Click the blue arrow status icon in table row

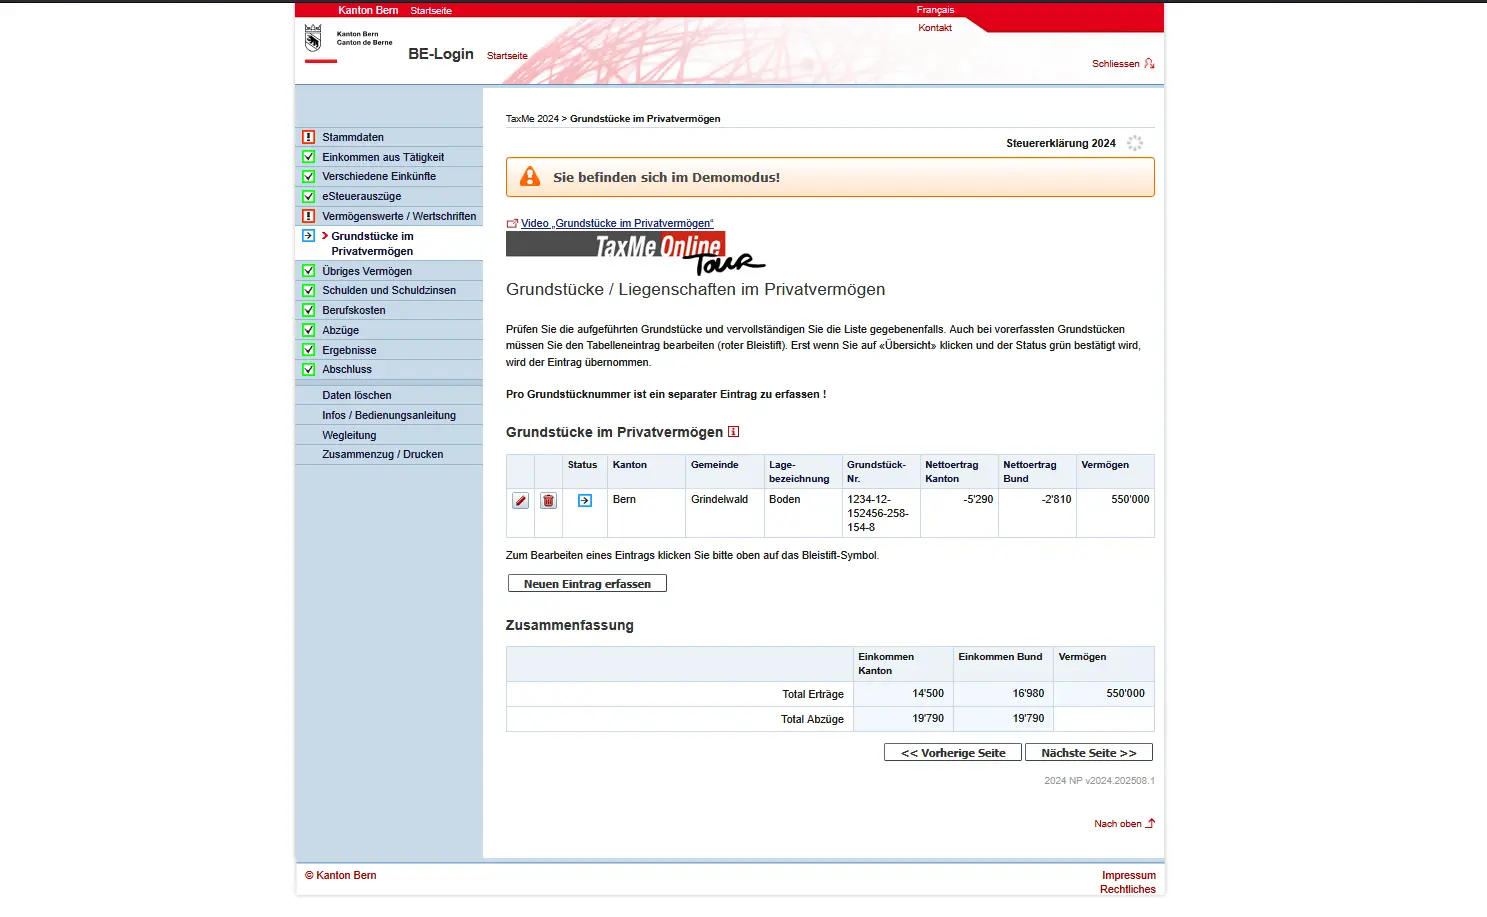click(585, 501)
